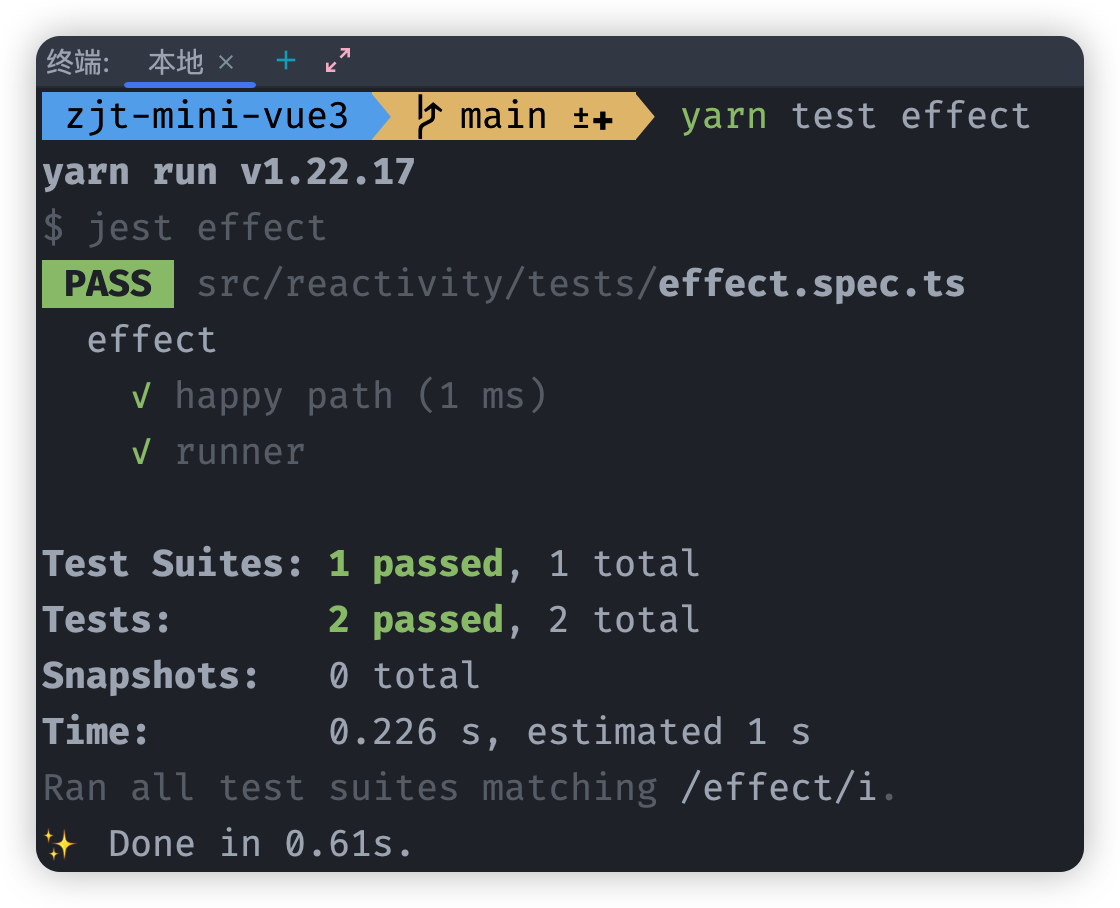Image resolution: width=1120 pixels, height=908 pixels.
Task: Click the 'effect' test suite name
Action: click(151, 340)
